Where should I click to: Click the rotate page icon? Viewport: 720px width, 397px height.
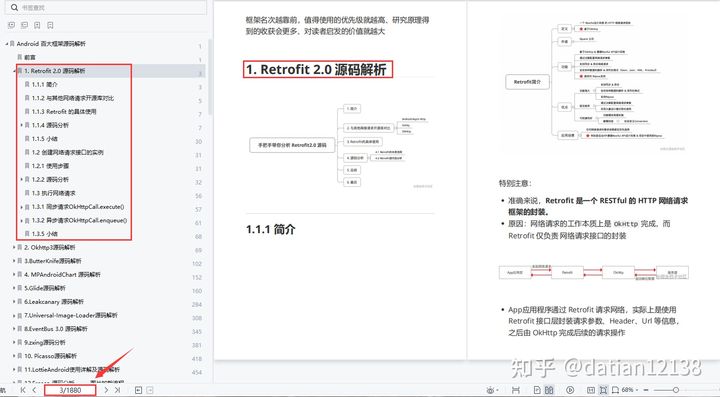[x=615, y=390]
